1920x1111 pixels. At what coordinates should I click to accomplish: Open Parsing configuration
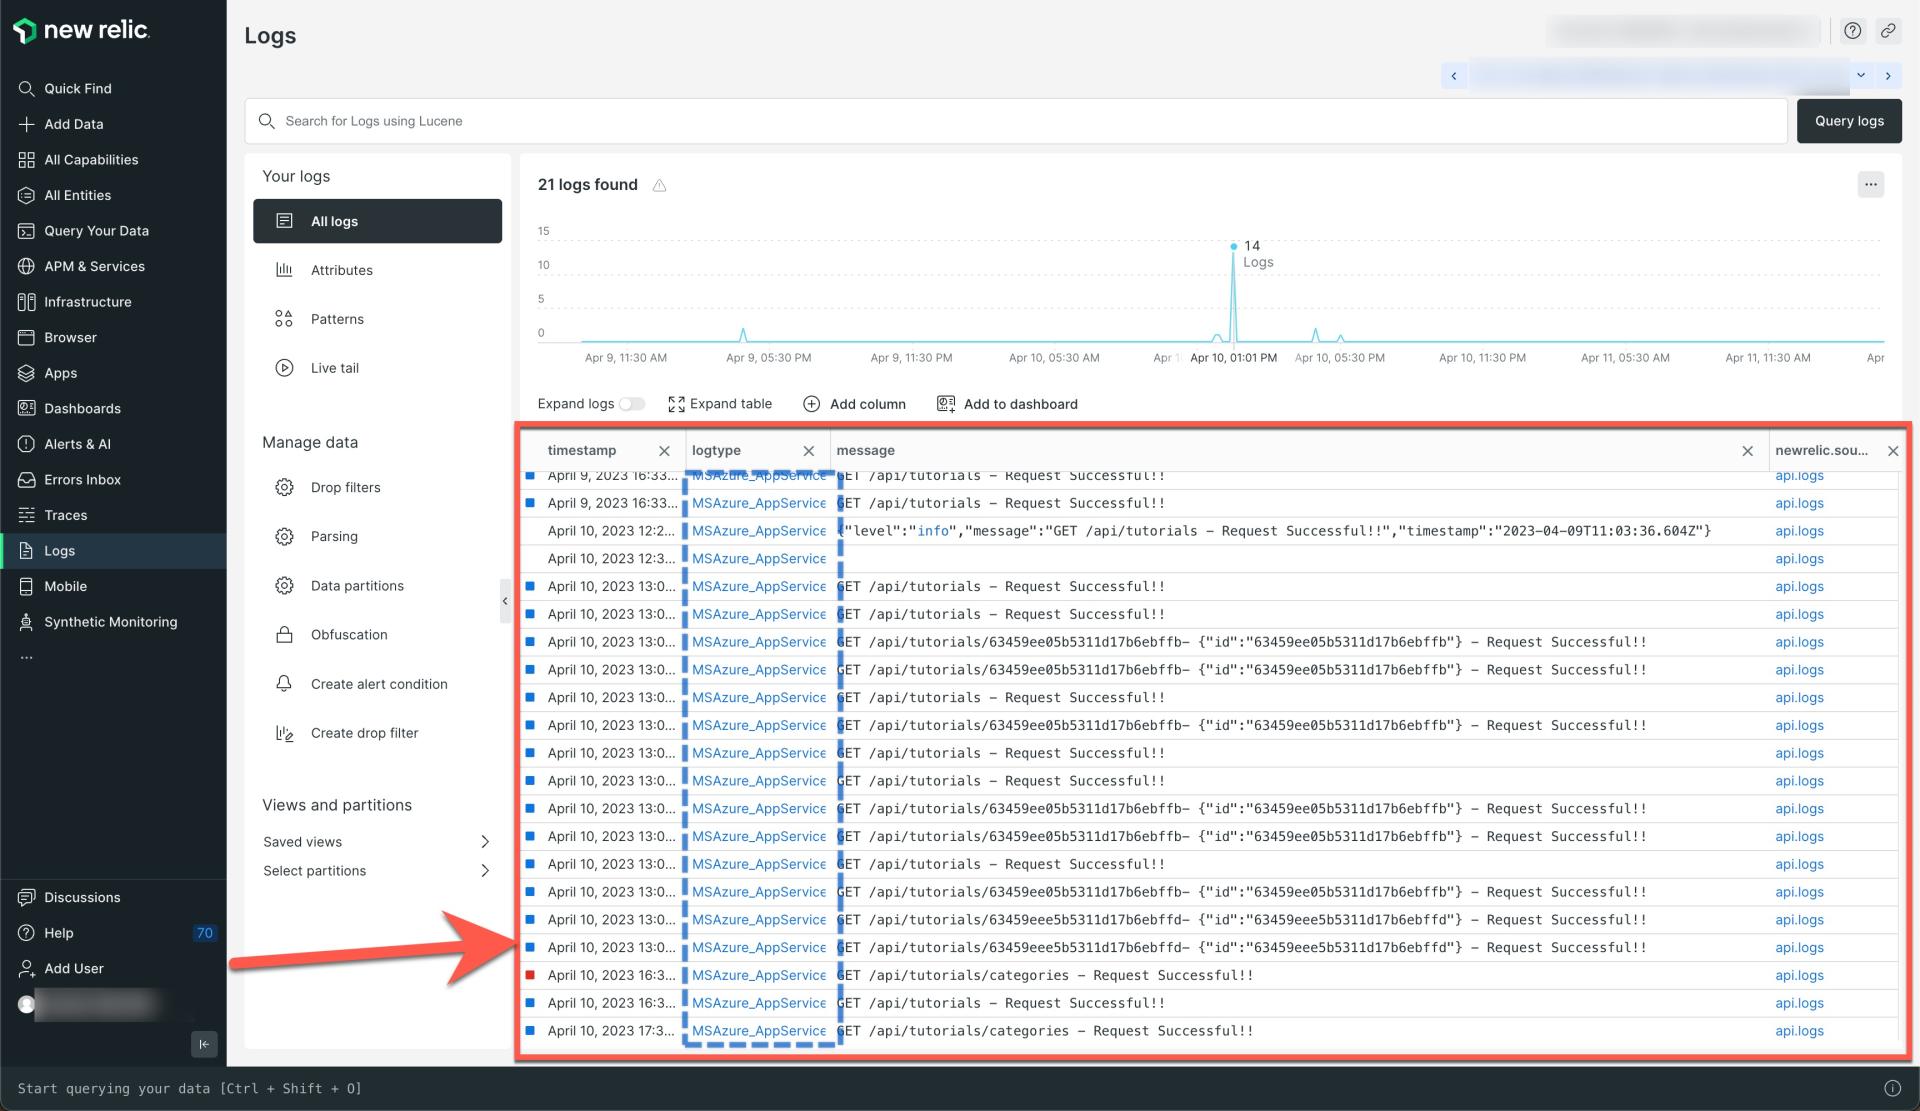[334, 536]
